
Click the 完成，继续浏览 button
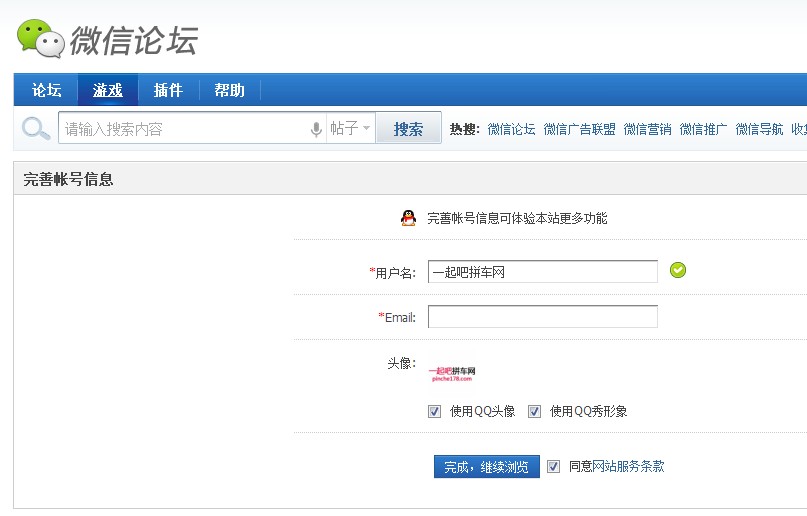tap(486, 467)
